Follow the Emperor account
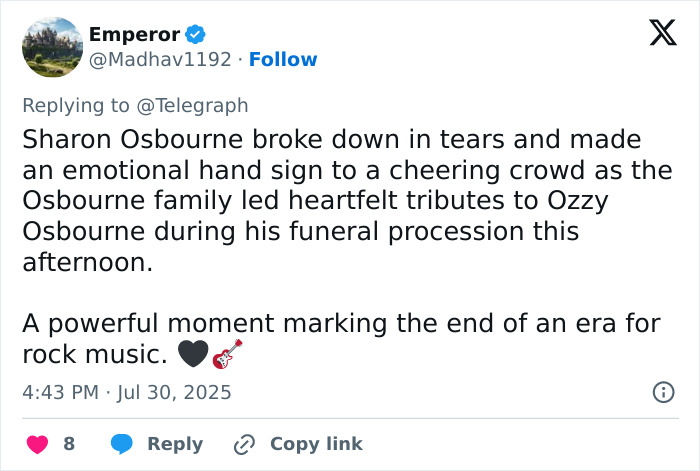 click(x=283, y=60)
